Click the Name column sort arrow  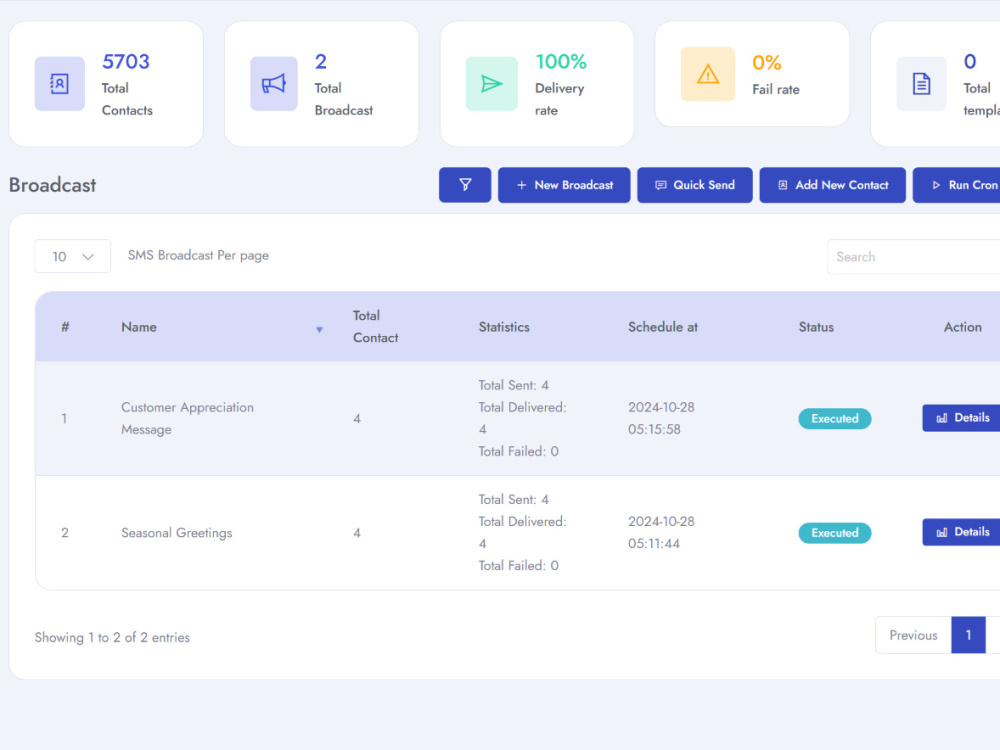(x=320, y=330)
